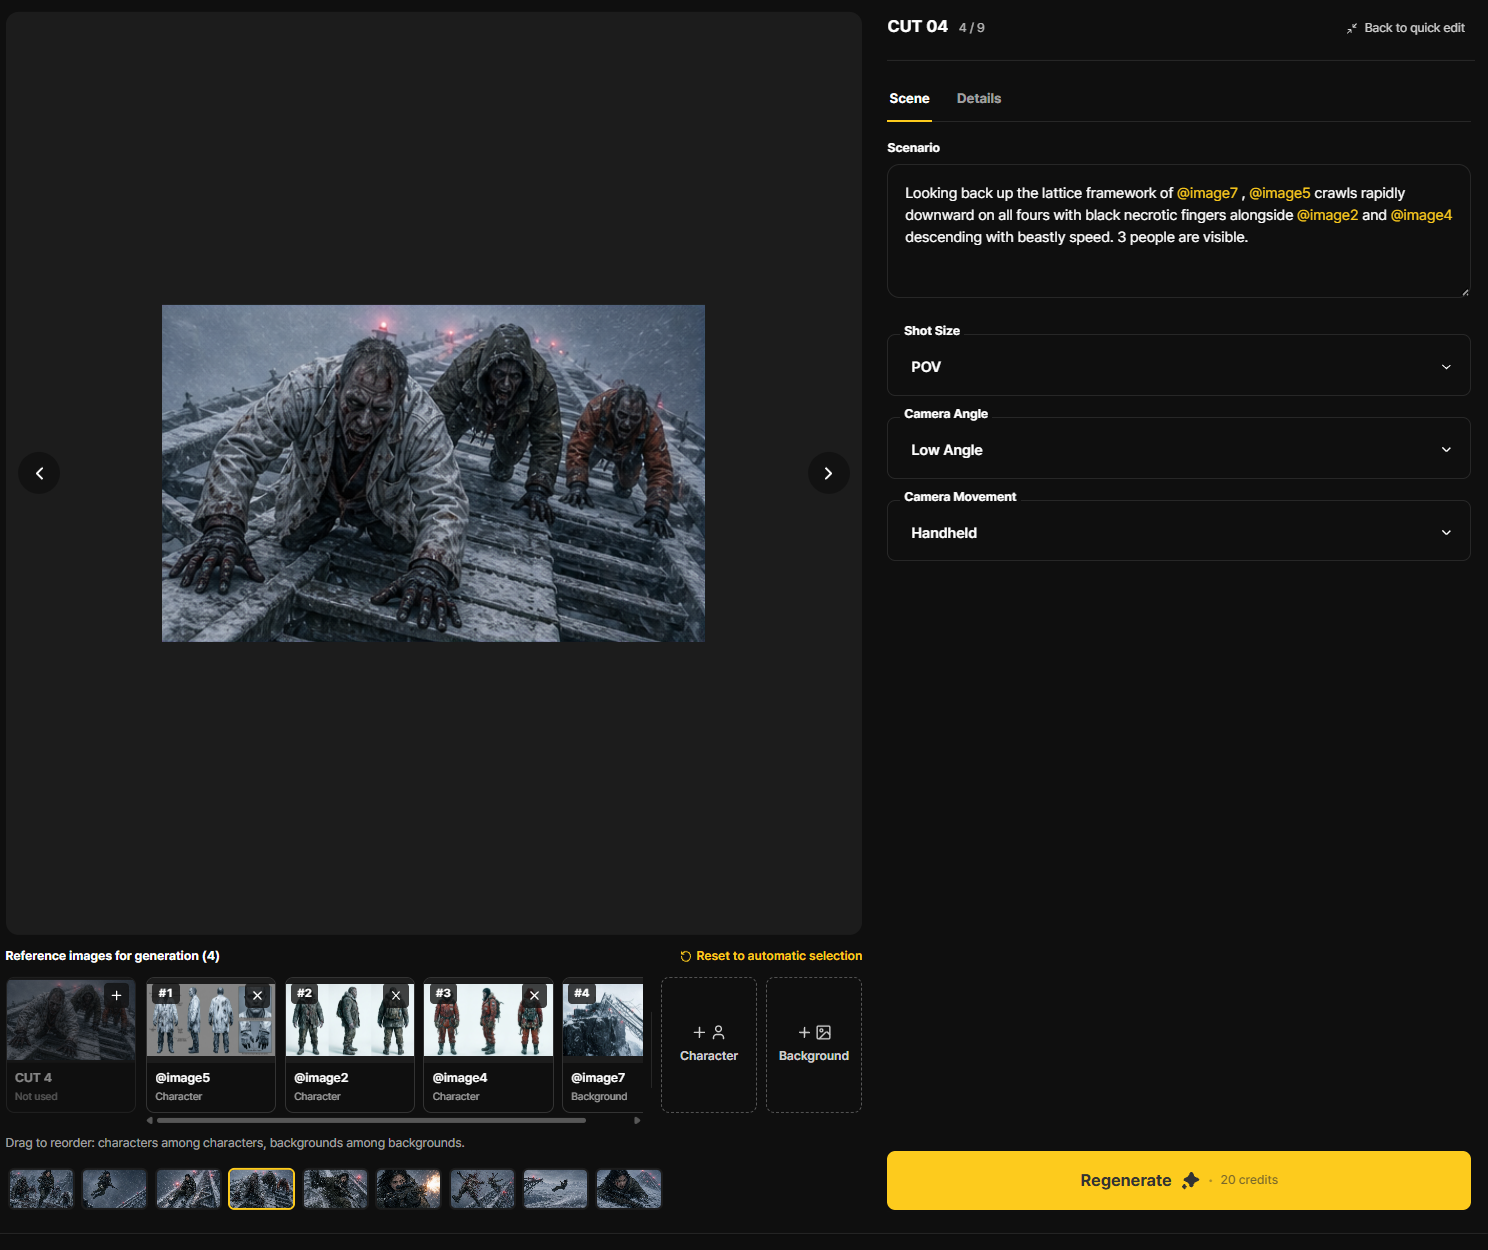Open the seventh cut in the filmstrip
Viewport: 1488px width, 1250px height.
click(482, 1189)
